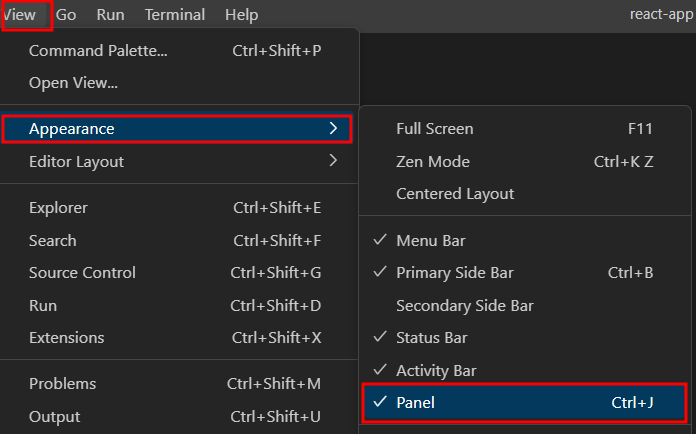This screenshot has height=434, width=696.
Task: Open the Appearance menu entry
Action: [x=177, y=129]
